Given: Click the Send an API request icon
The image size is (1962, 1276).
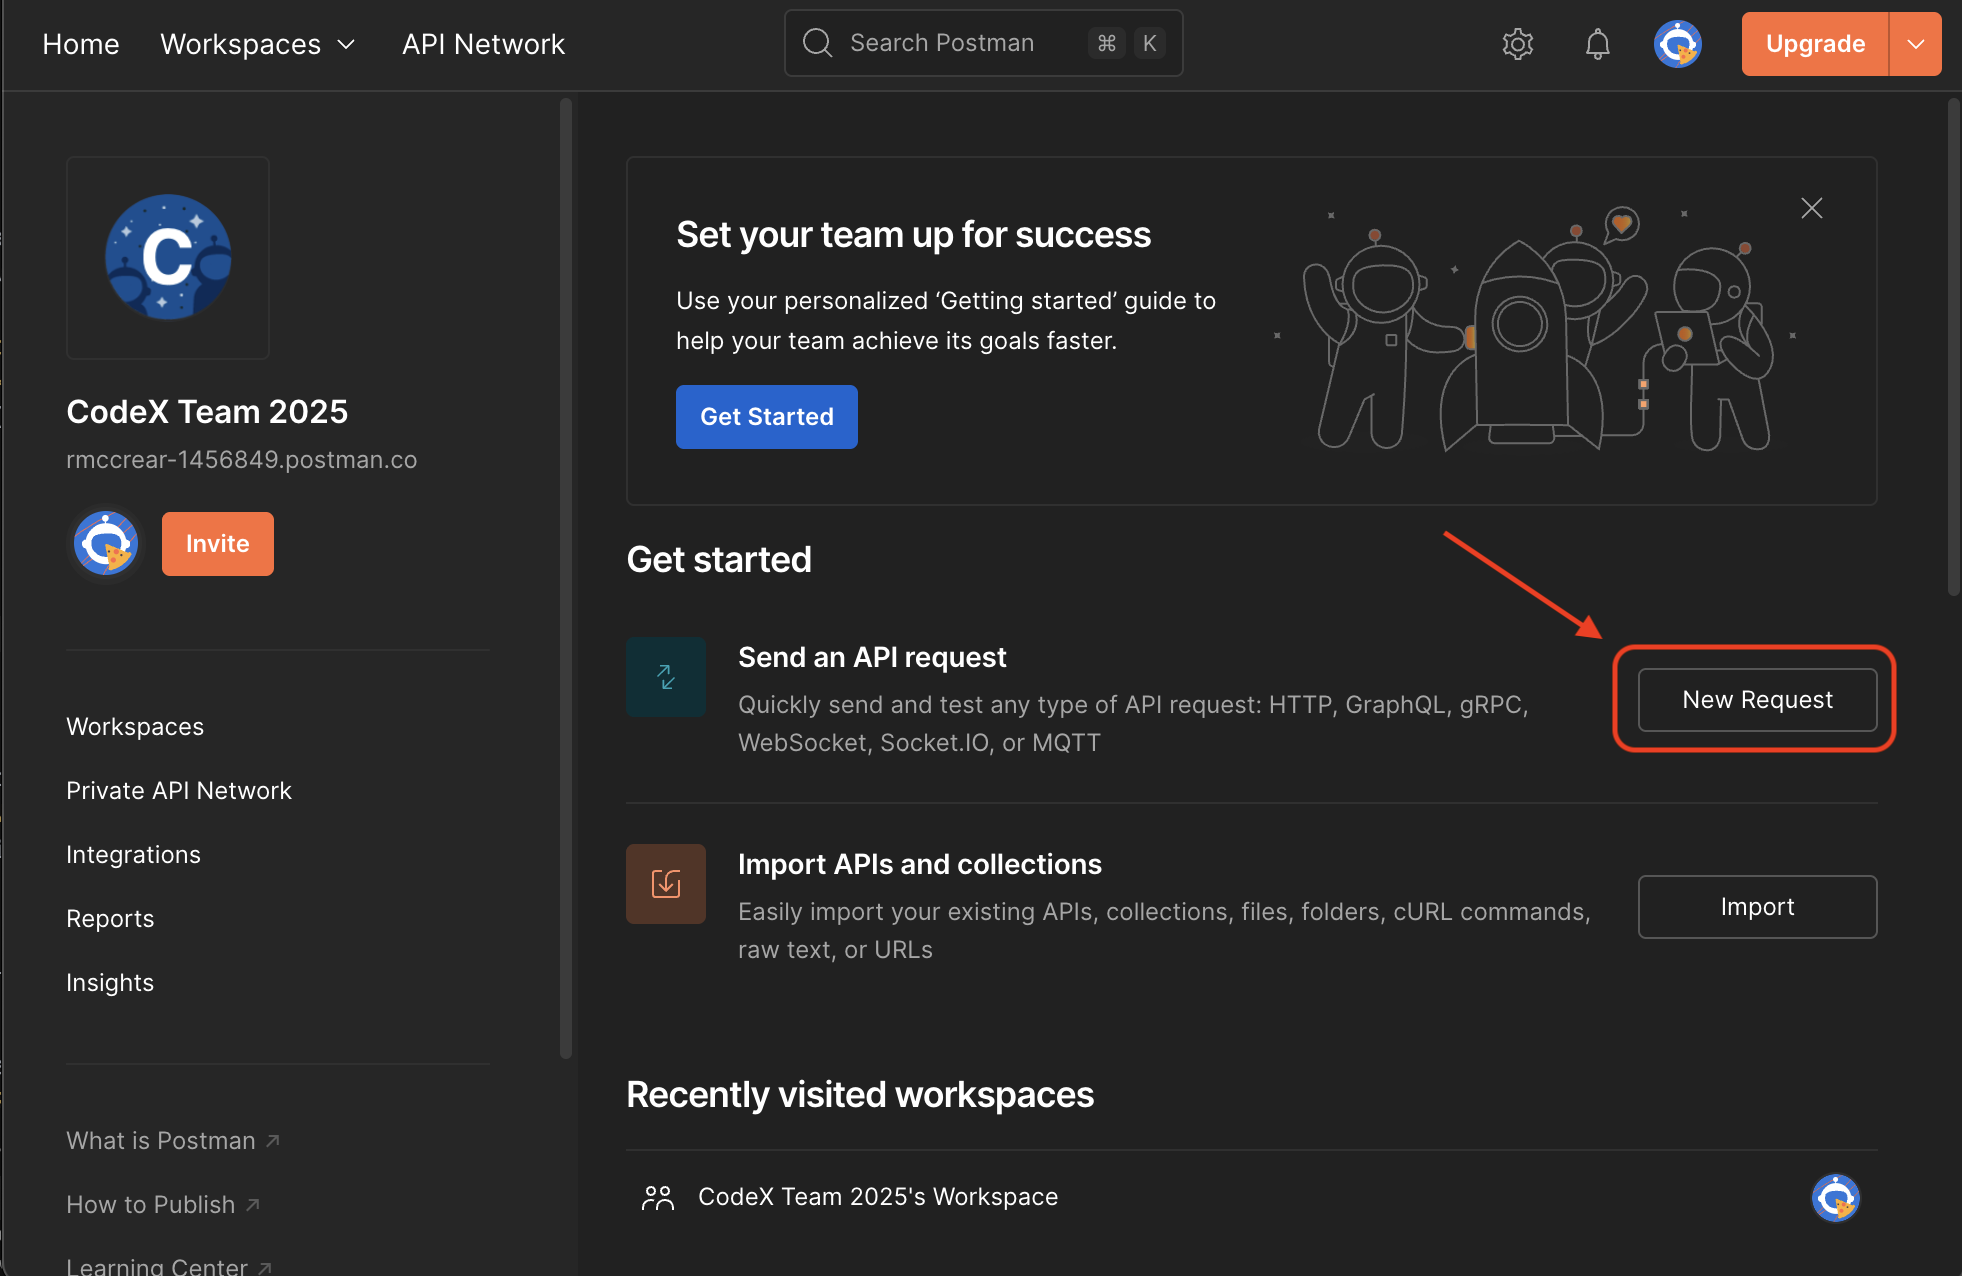Looking at the screenshot, I should pyautogui.click(x=666, y=677).
